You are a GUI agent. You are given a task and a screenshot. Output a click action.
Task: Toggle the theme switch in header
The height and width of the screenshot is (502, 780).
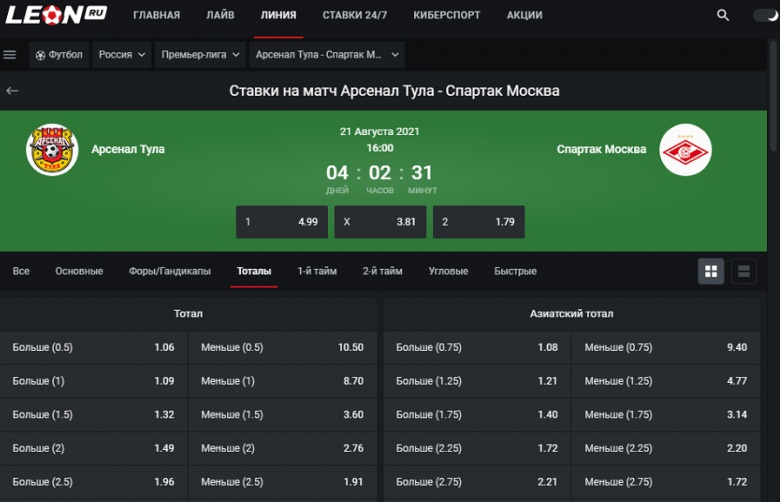tap(765, 16)
